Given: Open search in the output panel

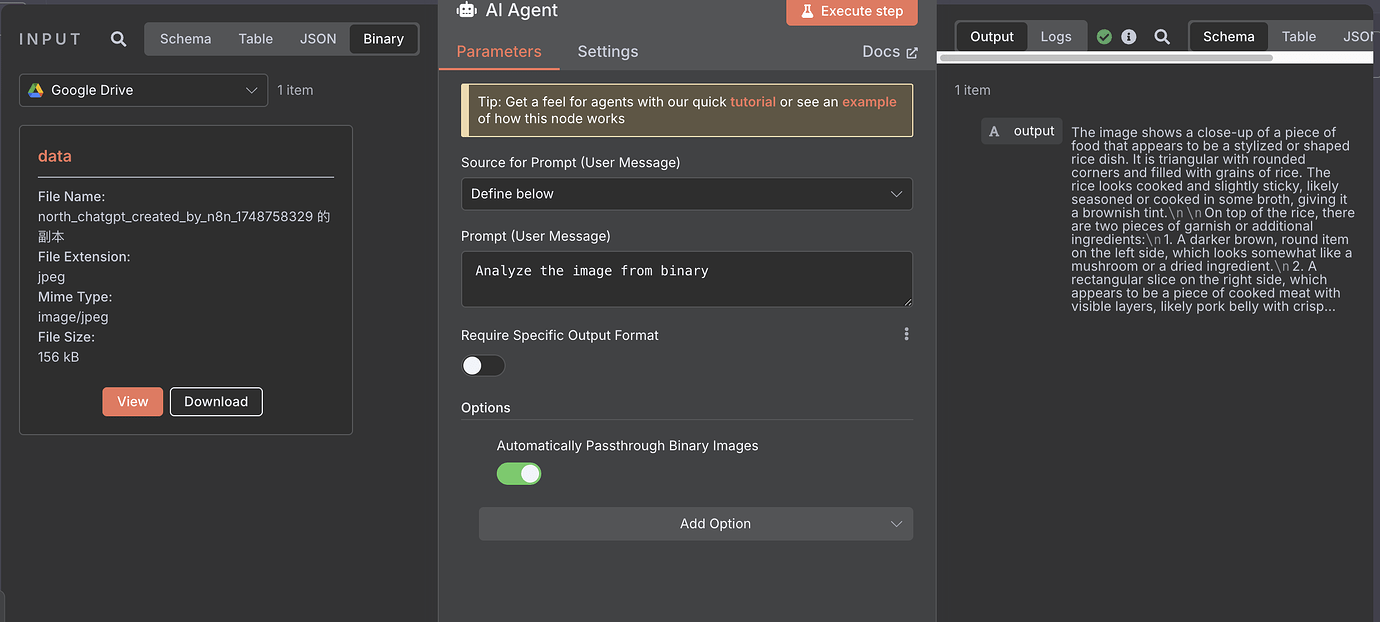Looking at the screenshot, I should 1162,36.
